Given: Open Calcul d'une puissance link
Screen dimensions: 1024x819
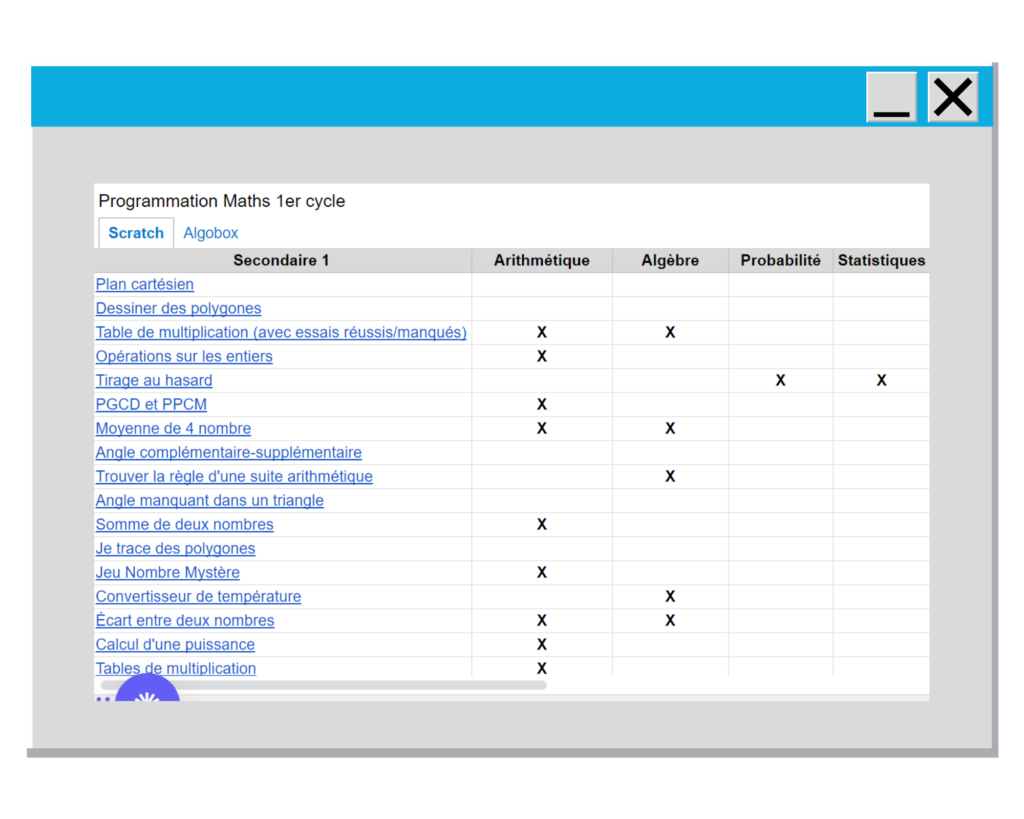Looking at the screenshot, I should pyautogui.click(x=175, y=645).
